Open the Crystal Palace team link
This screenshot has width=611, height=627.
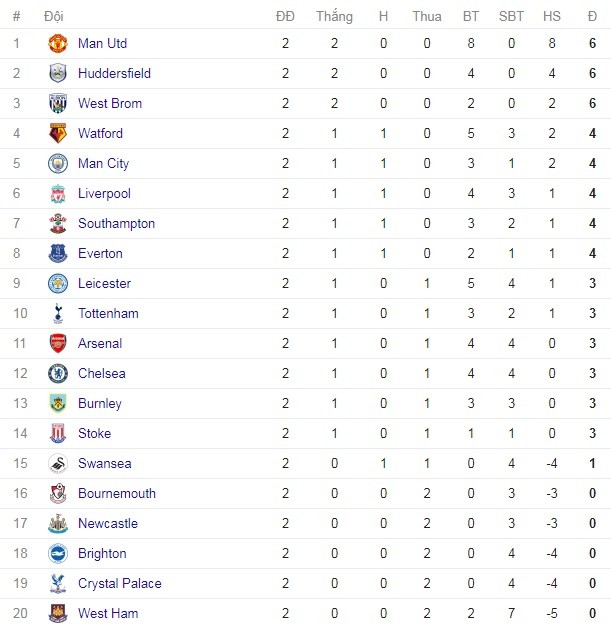pyautogui.click(x=120, y=583)
